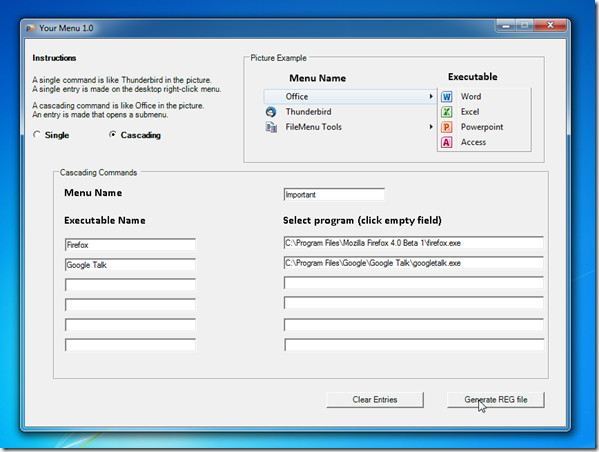Click the Instructions heading text
Image resolution: width=599 pixels, height=452 pixels.
54,58
